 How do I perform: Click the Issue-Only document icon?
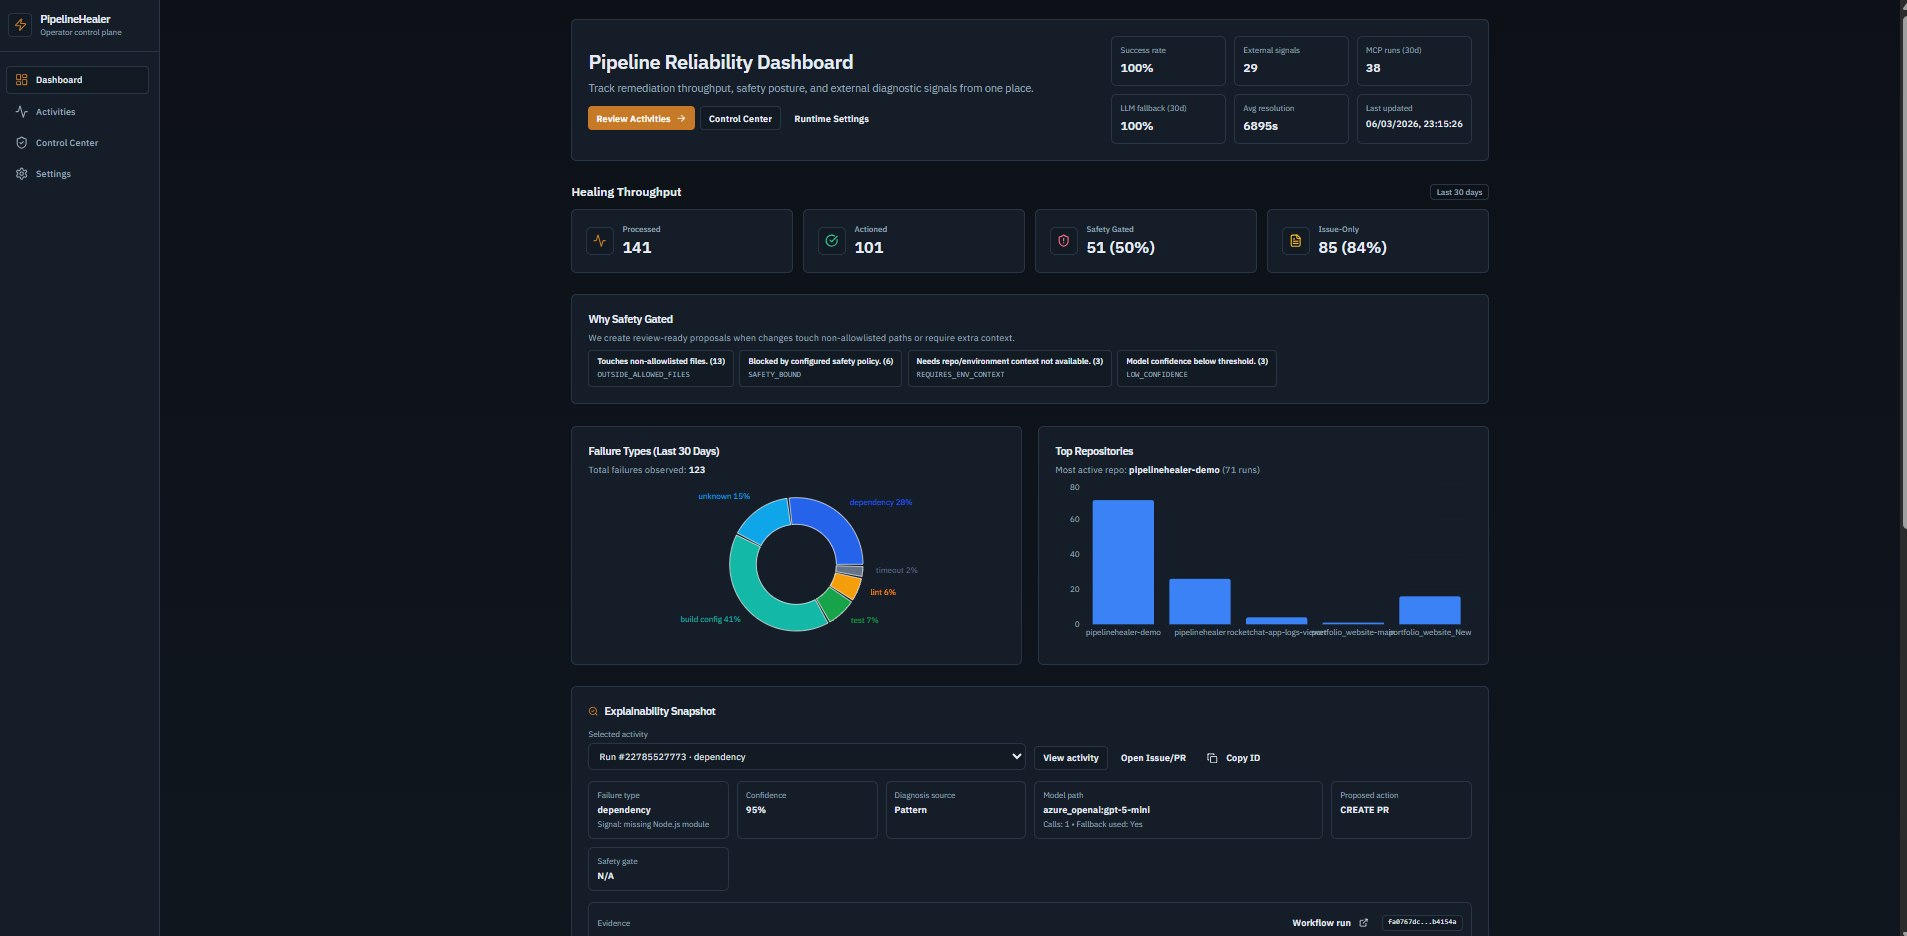1296,241
